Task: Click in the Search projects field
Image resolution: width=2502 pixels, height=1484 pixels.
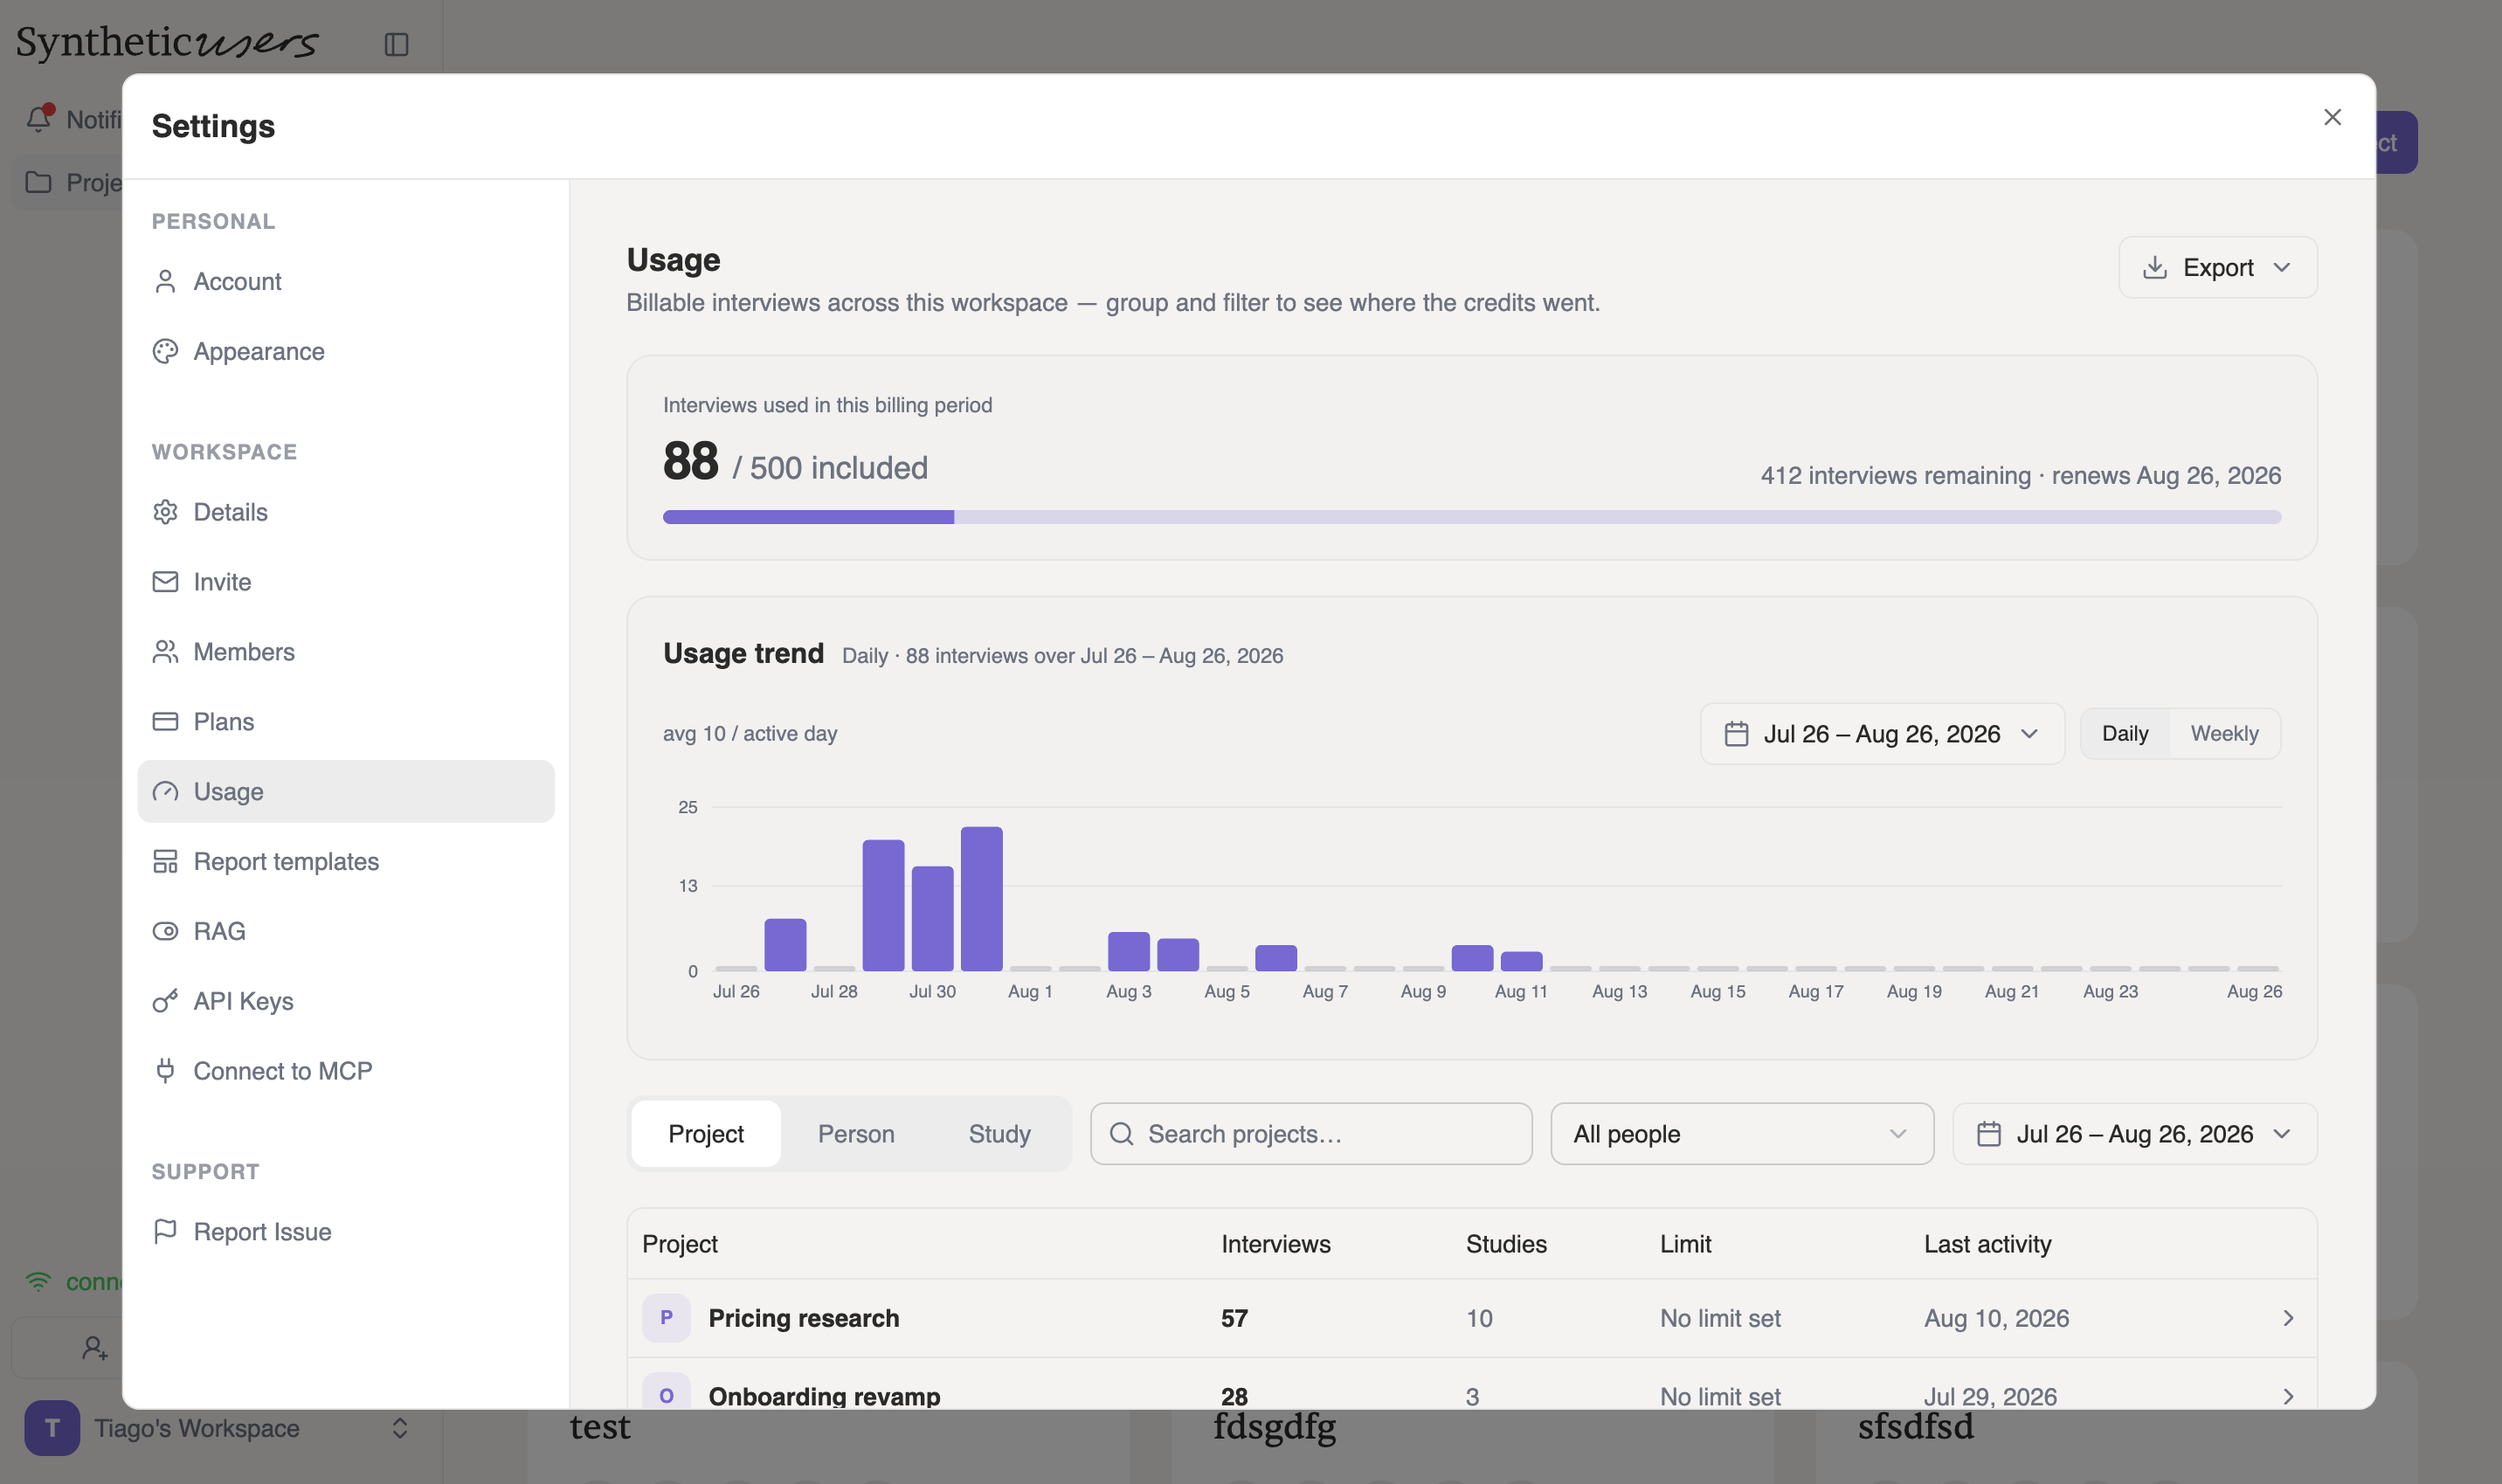Action: [x=1311, y=1134]
